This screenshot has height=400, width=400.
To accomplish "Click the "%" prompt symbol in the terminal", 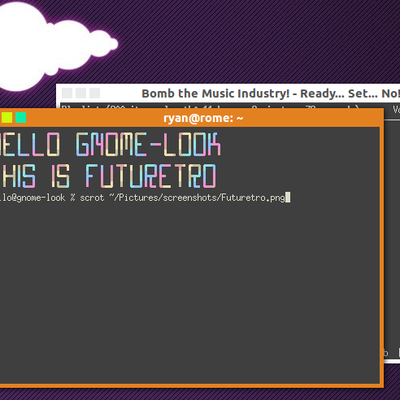I will point(72,198).
